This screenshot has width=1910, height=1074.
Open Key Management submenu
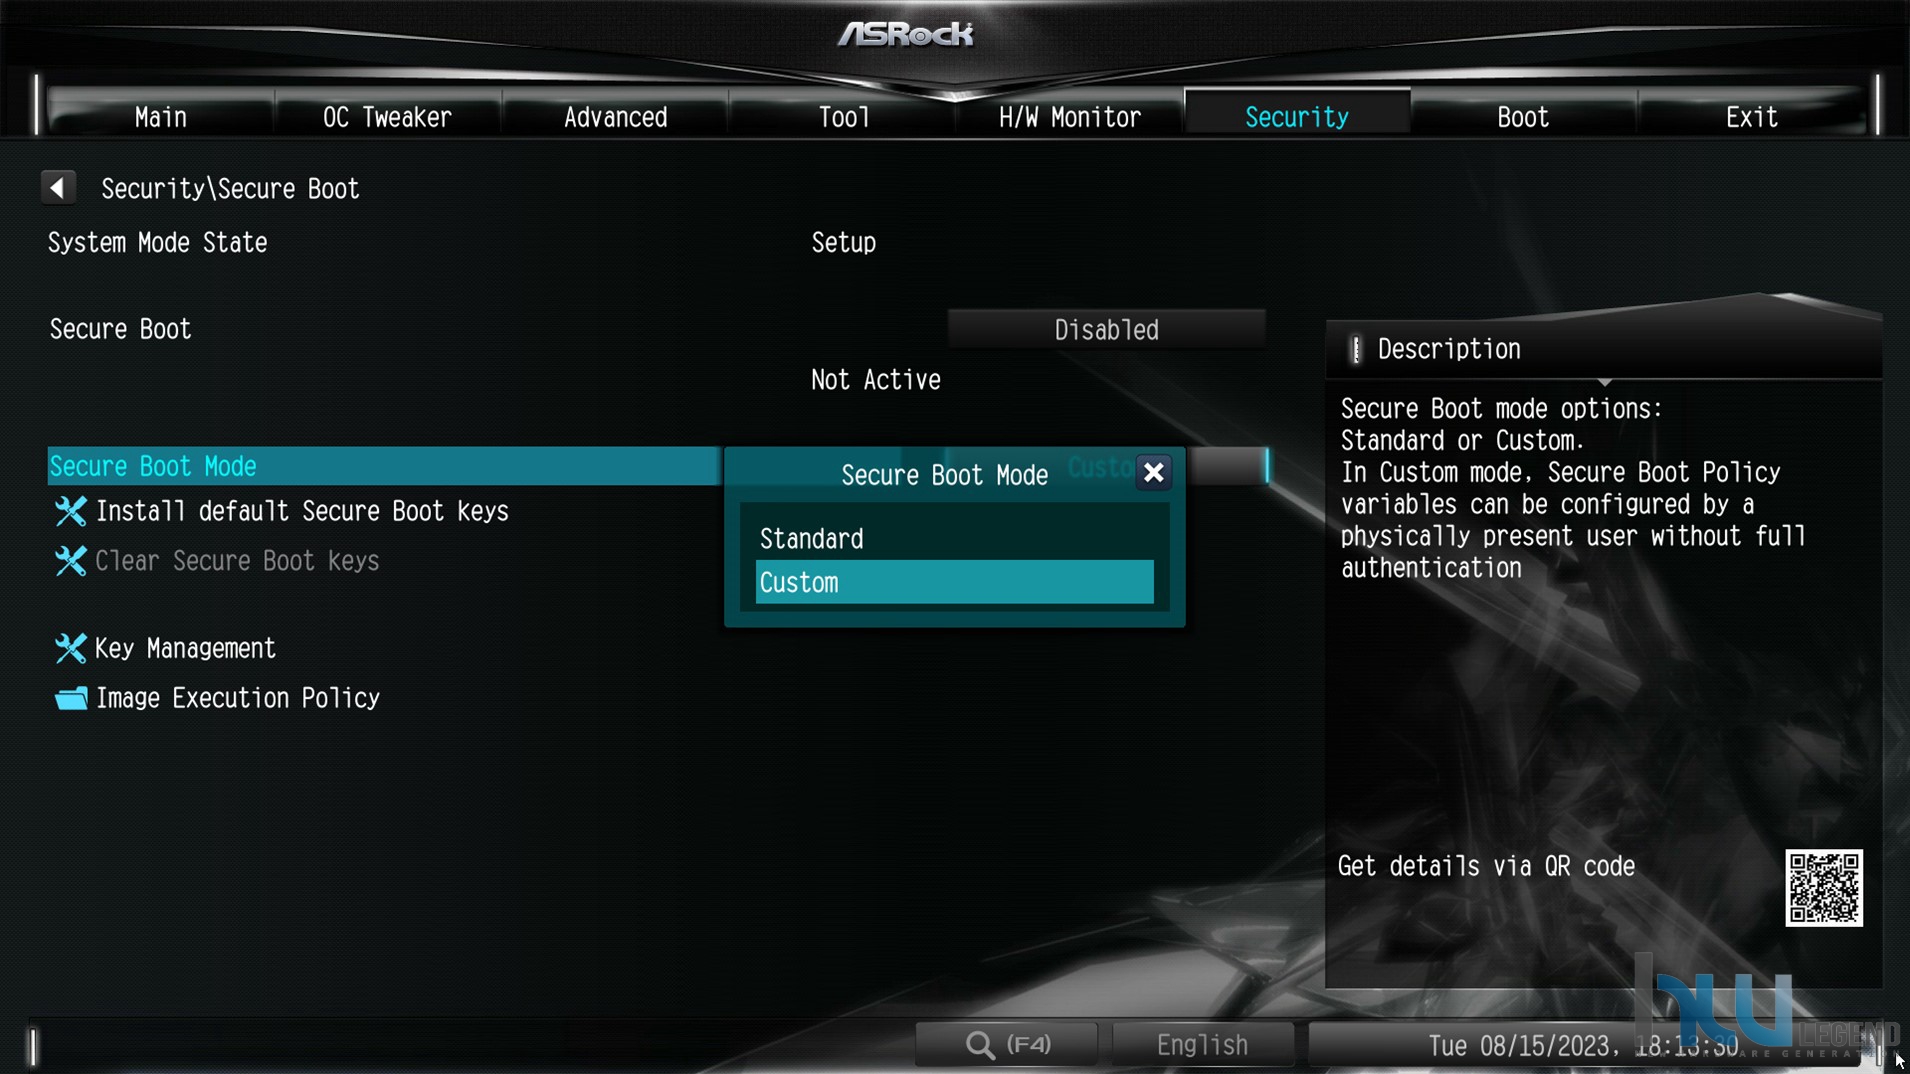click(185, 648)
